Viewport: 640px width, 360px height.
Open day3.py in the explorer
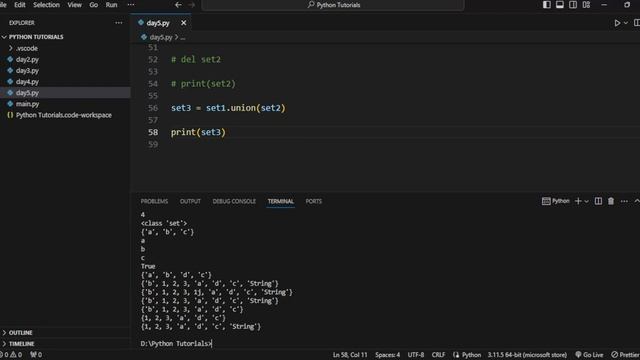(27, 71)
